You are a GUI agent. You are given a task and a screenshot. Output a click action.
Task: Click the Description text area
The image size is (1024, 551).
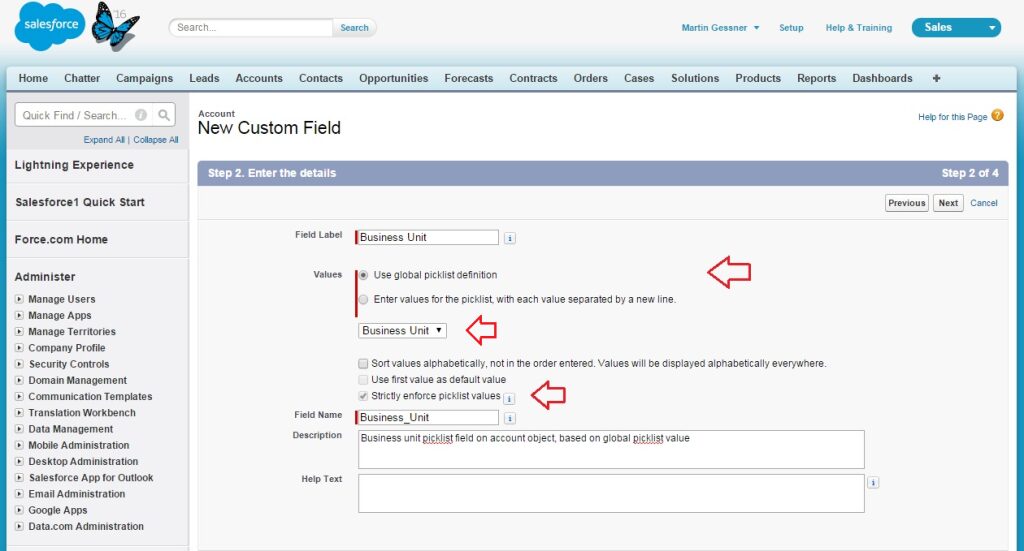[611, 449]
